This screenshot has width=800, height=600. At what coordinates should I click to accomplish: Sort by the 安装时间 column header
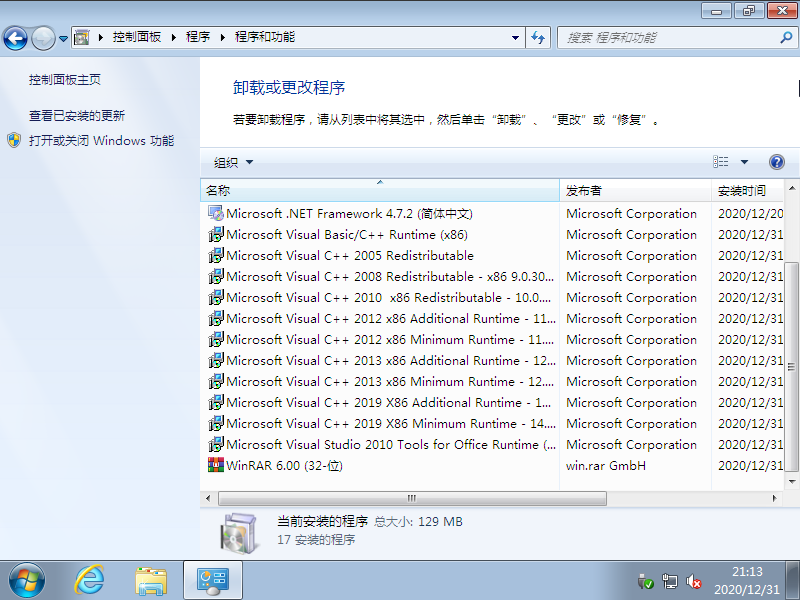tap(747, 191)
